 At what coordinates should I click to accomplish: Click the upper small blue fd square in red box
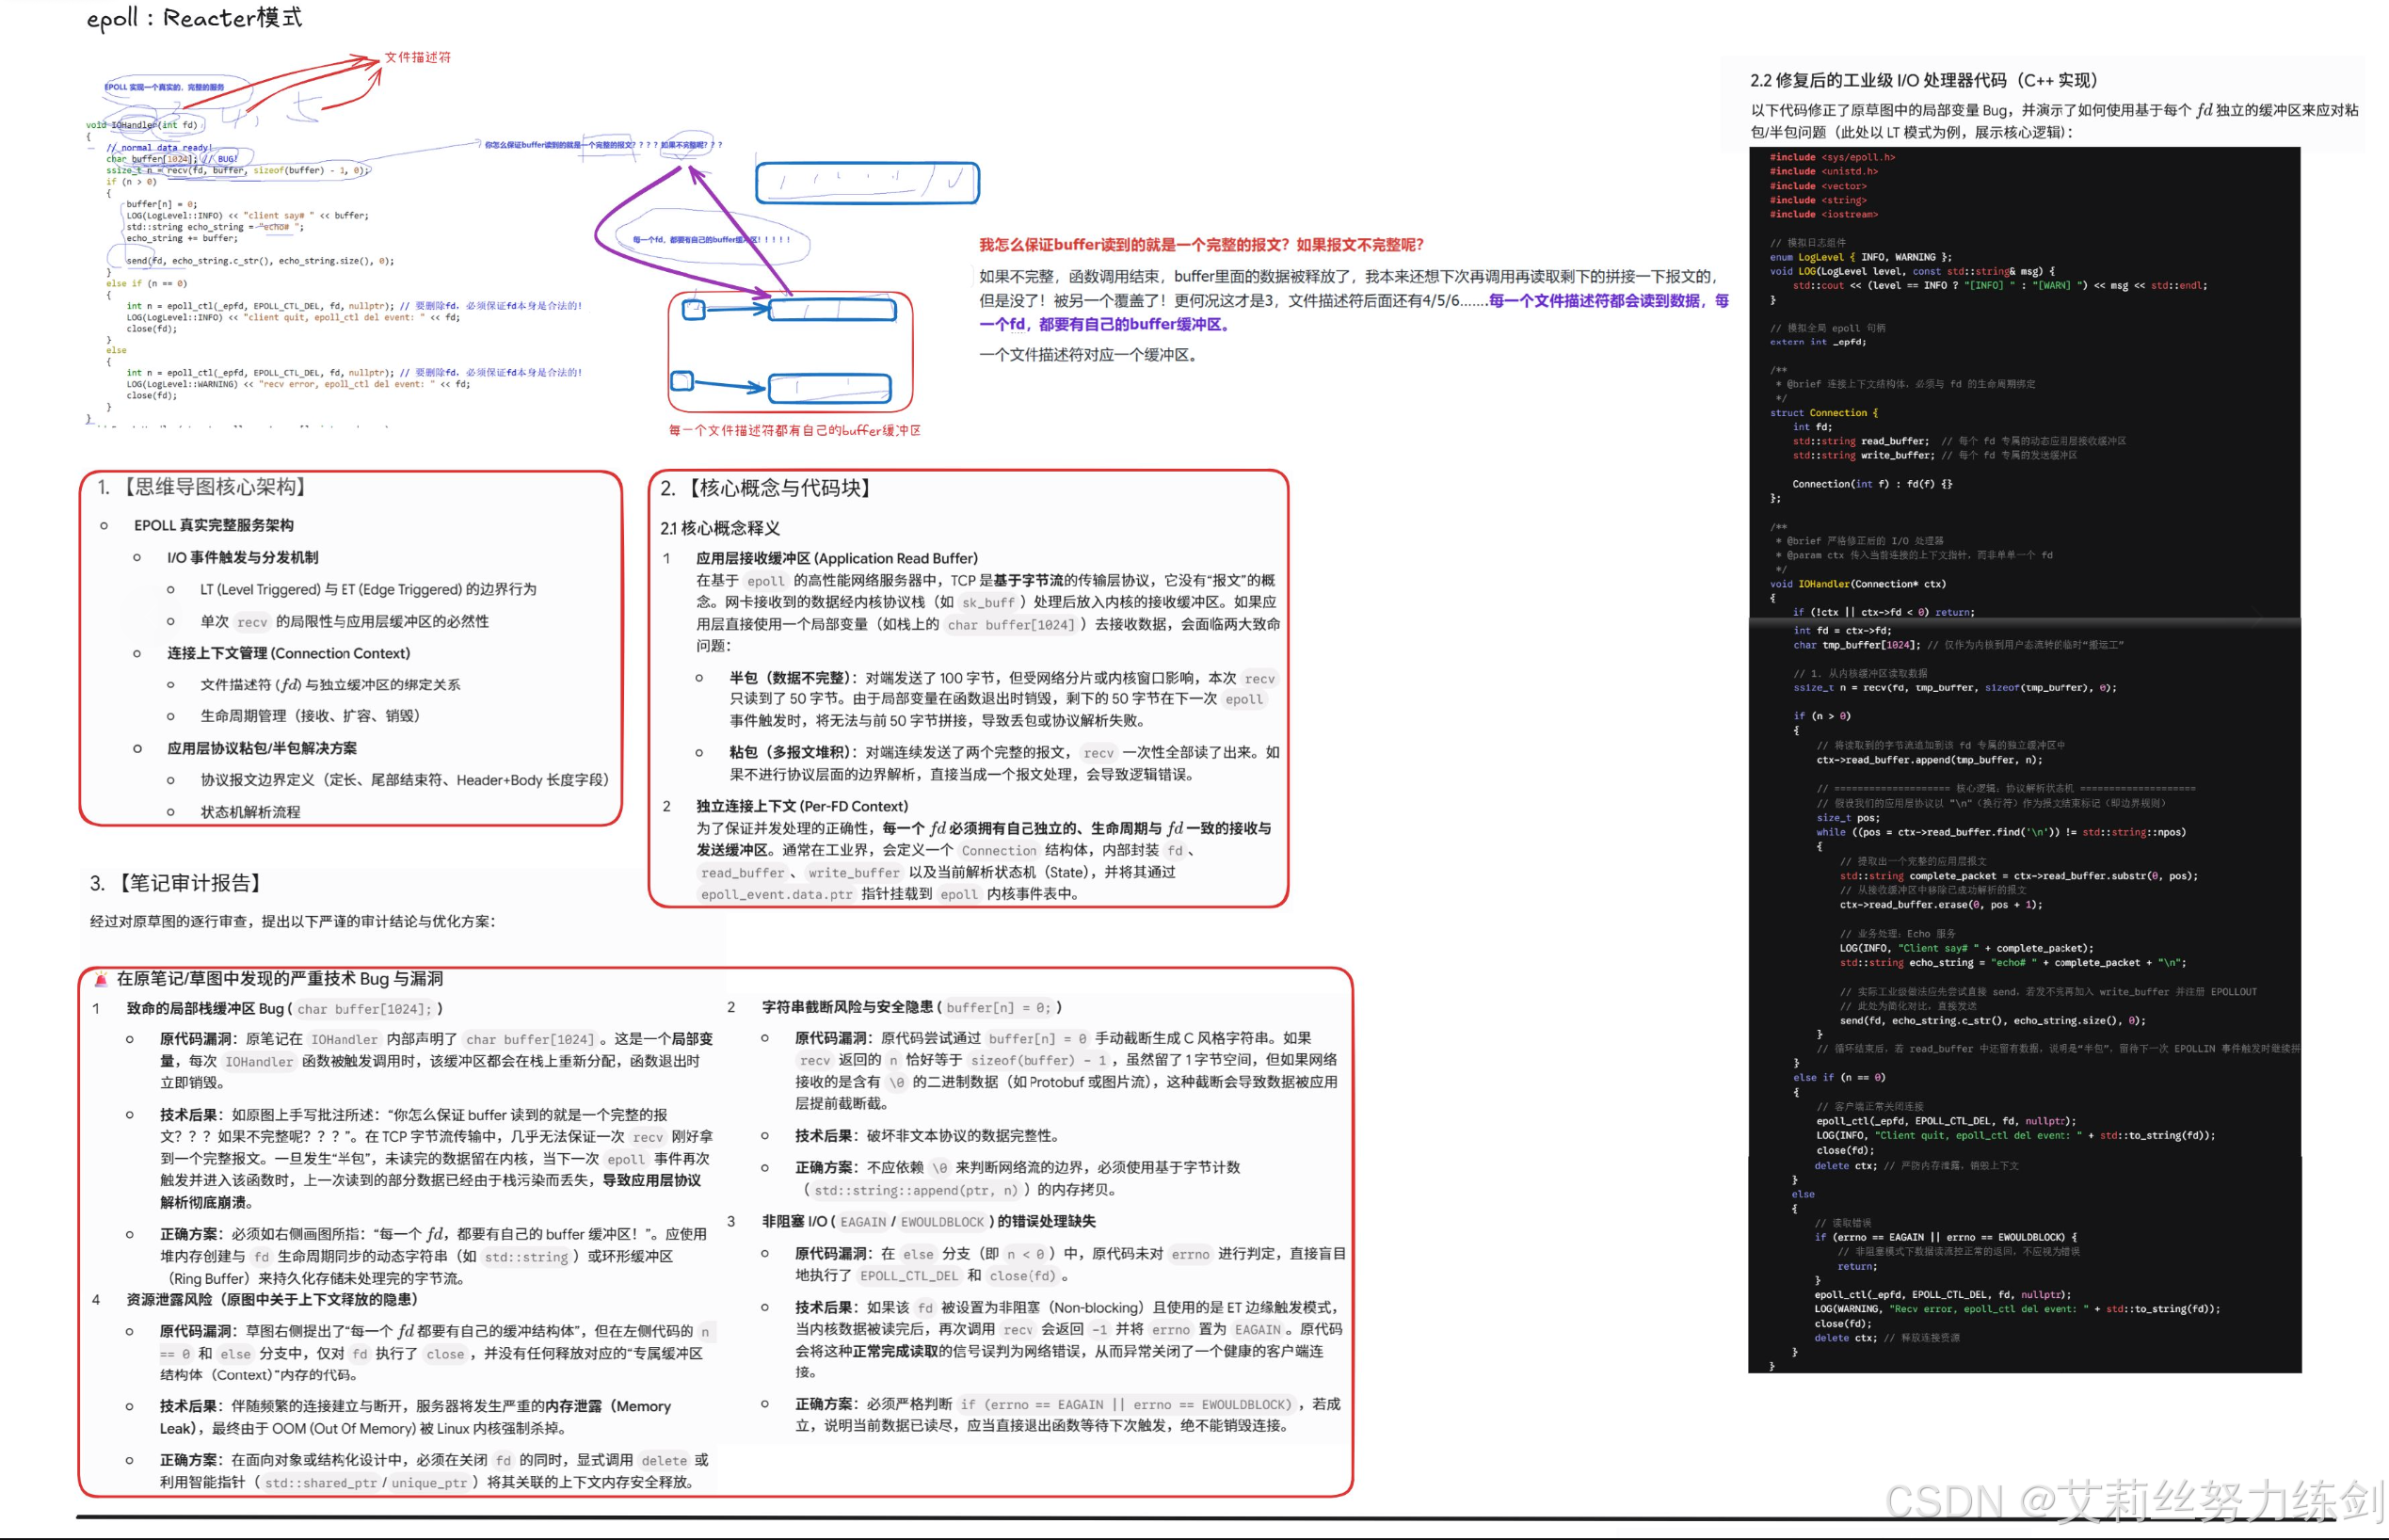(x=694, y=310)
